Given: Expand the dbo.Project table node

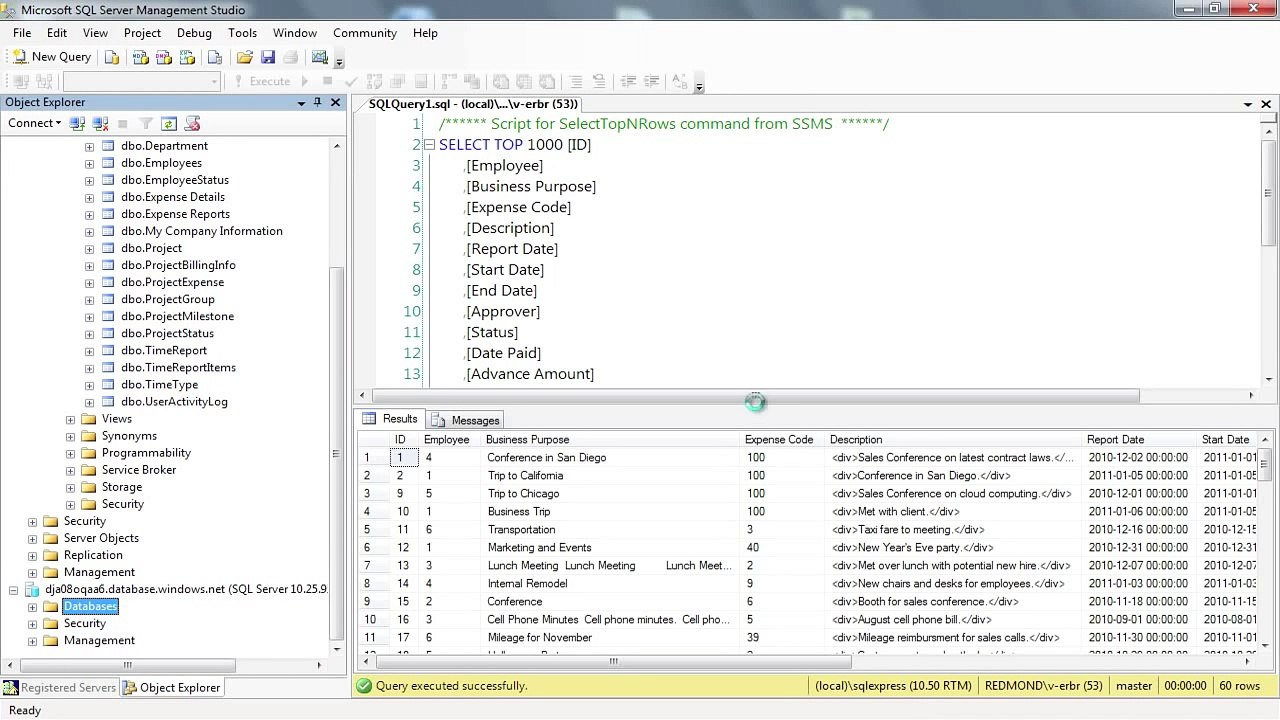Looking at the screenshot, I should [x=89, y=248].
